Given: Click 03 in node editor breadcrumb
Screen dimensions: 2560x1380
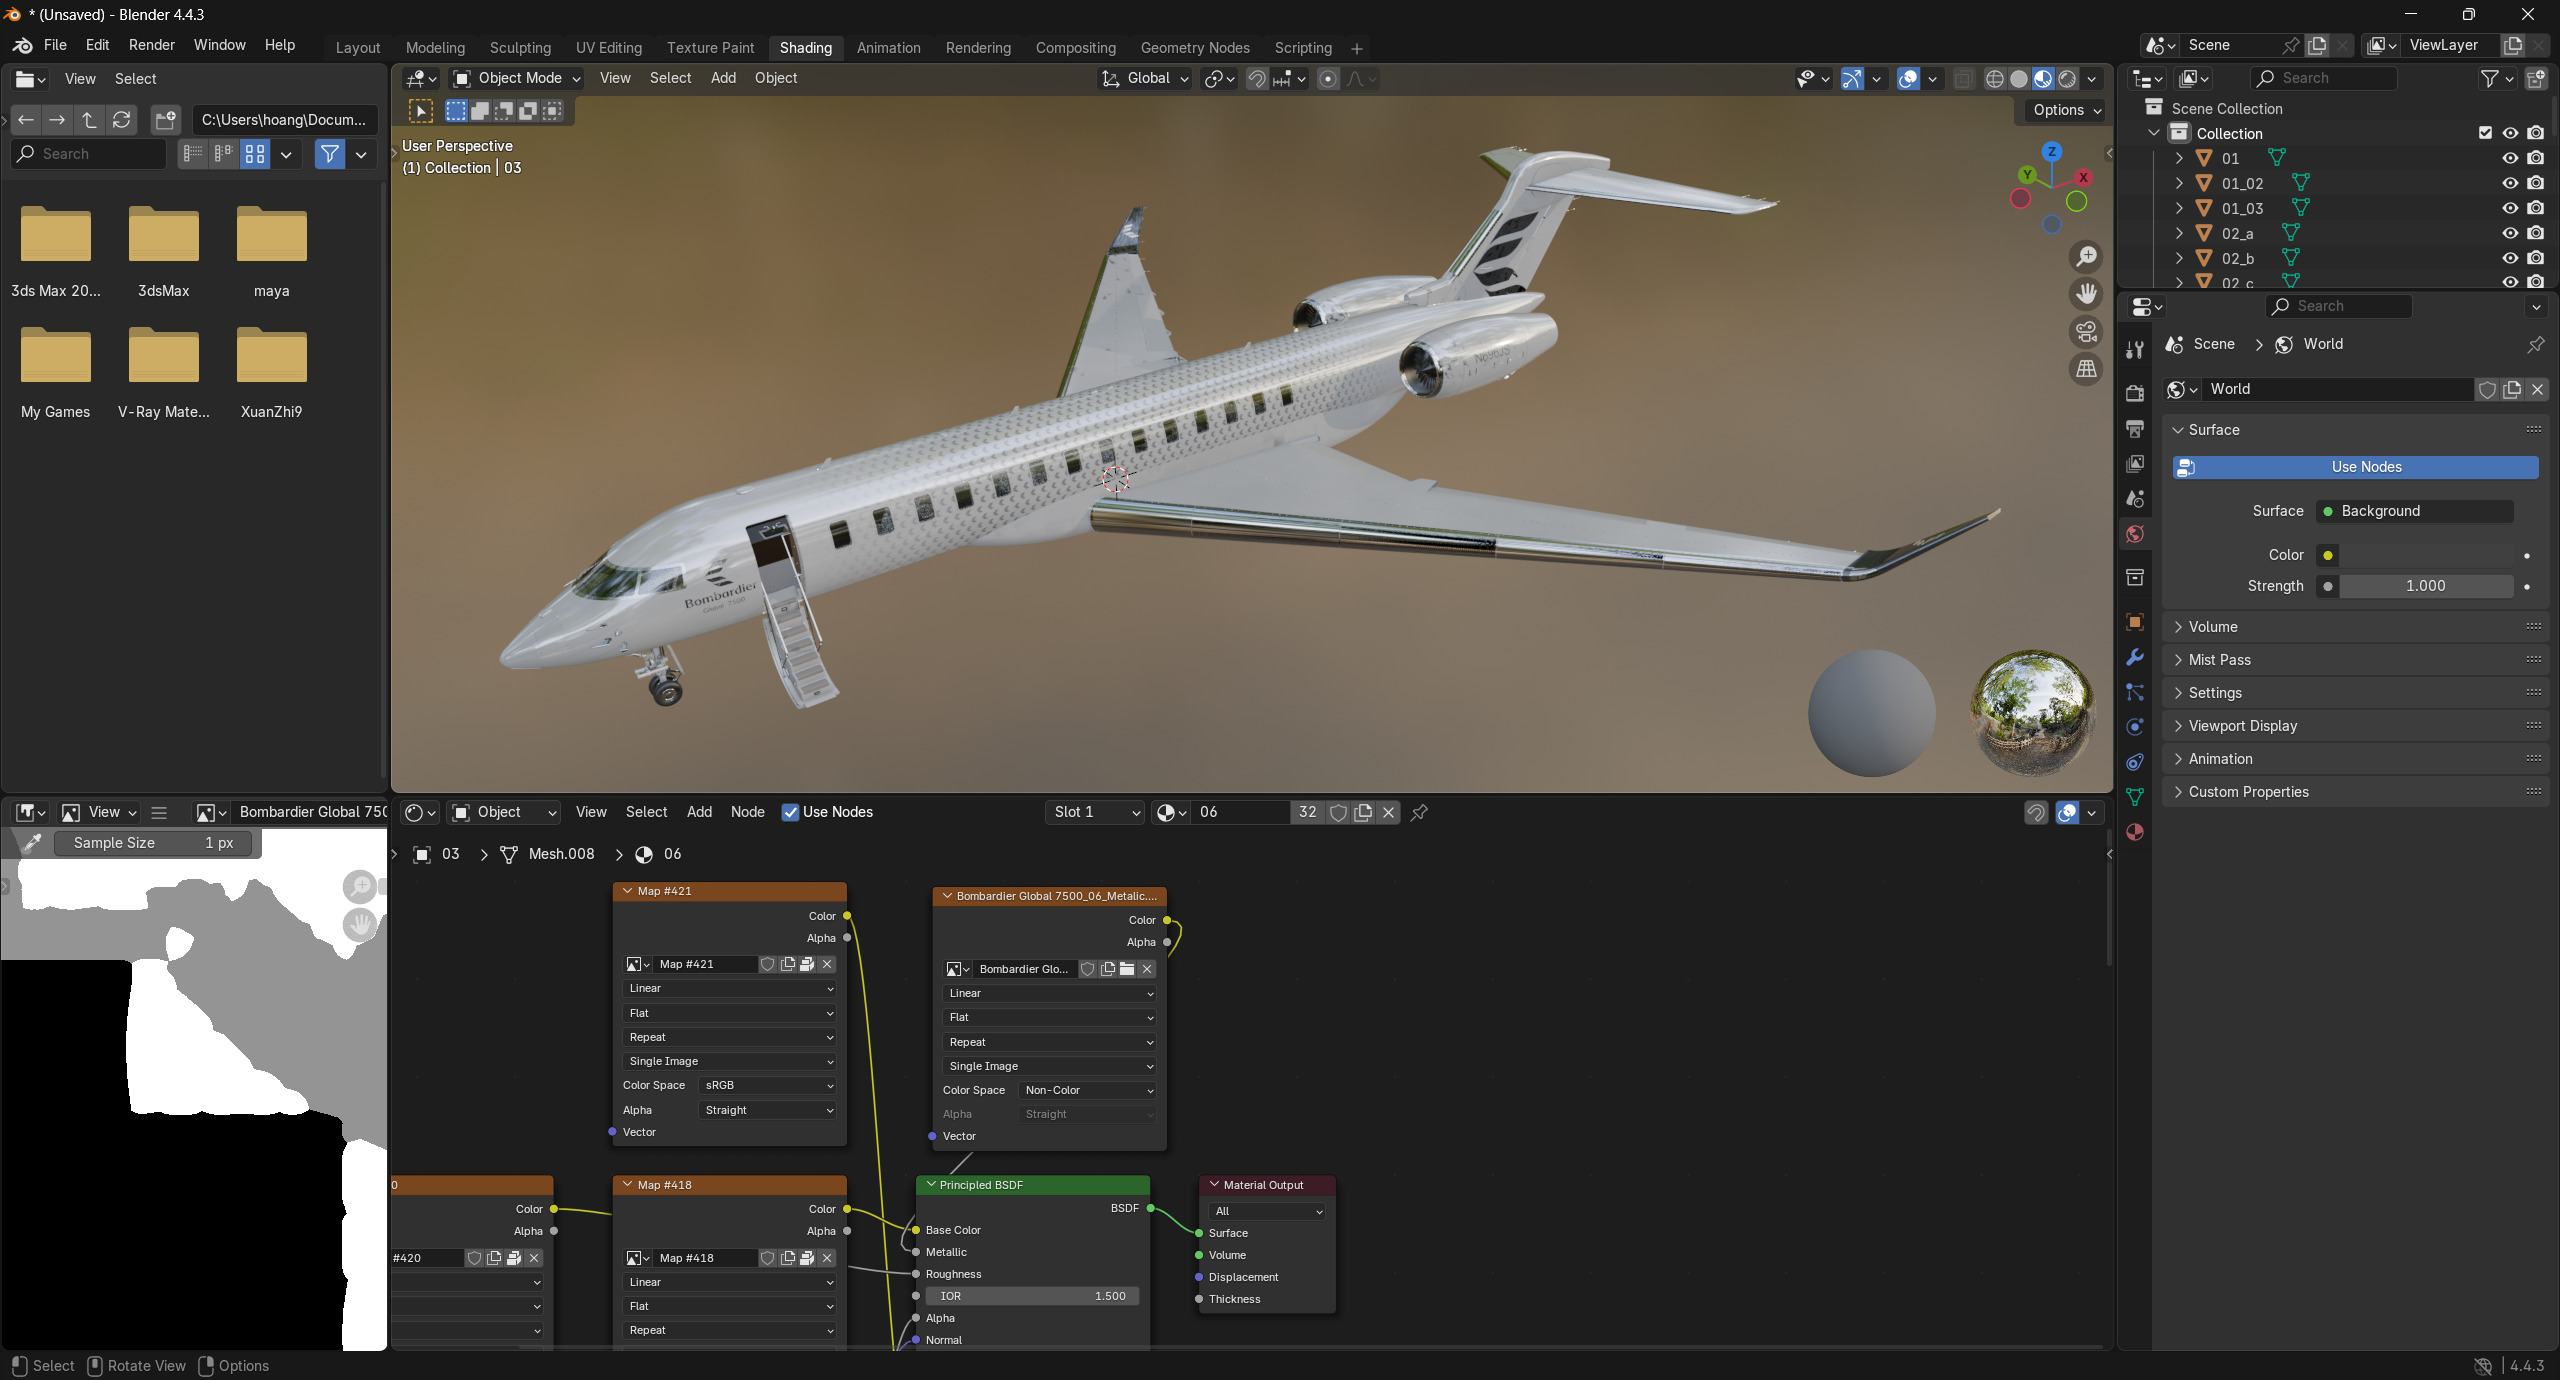Looking at the screenshot, I should coord(451,854).
